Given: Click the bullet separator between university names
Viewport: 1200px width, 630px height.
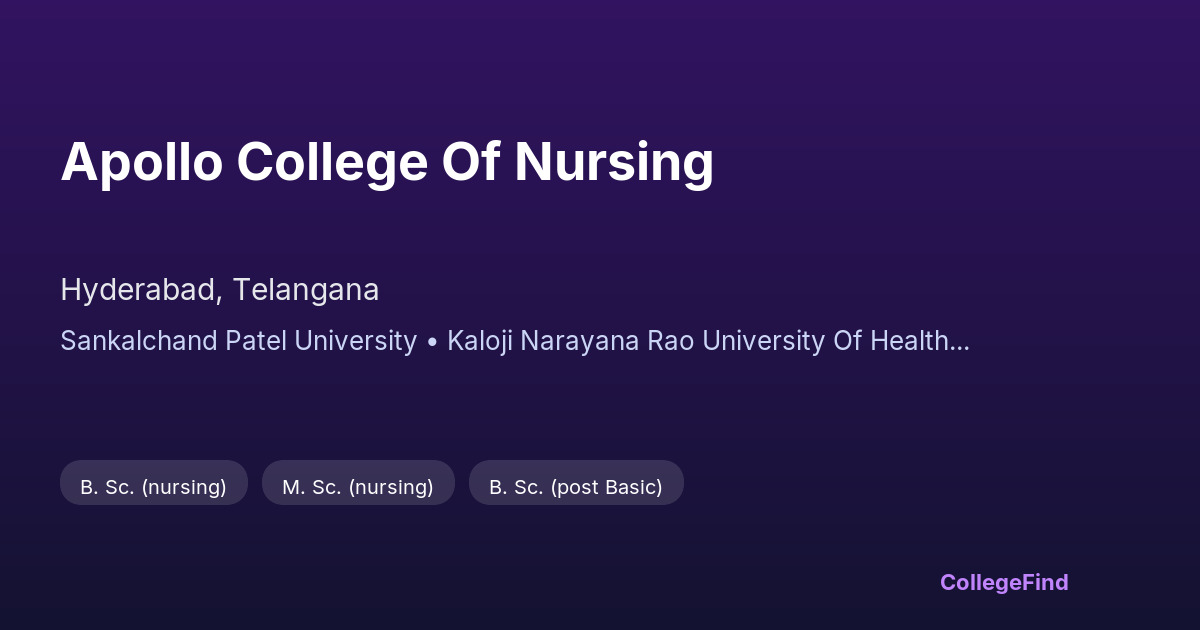Looking at the screenshot, I should coord(432,341).
